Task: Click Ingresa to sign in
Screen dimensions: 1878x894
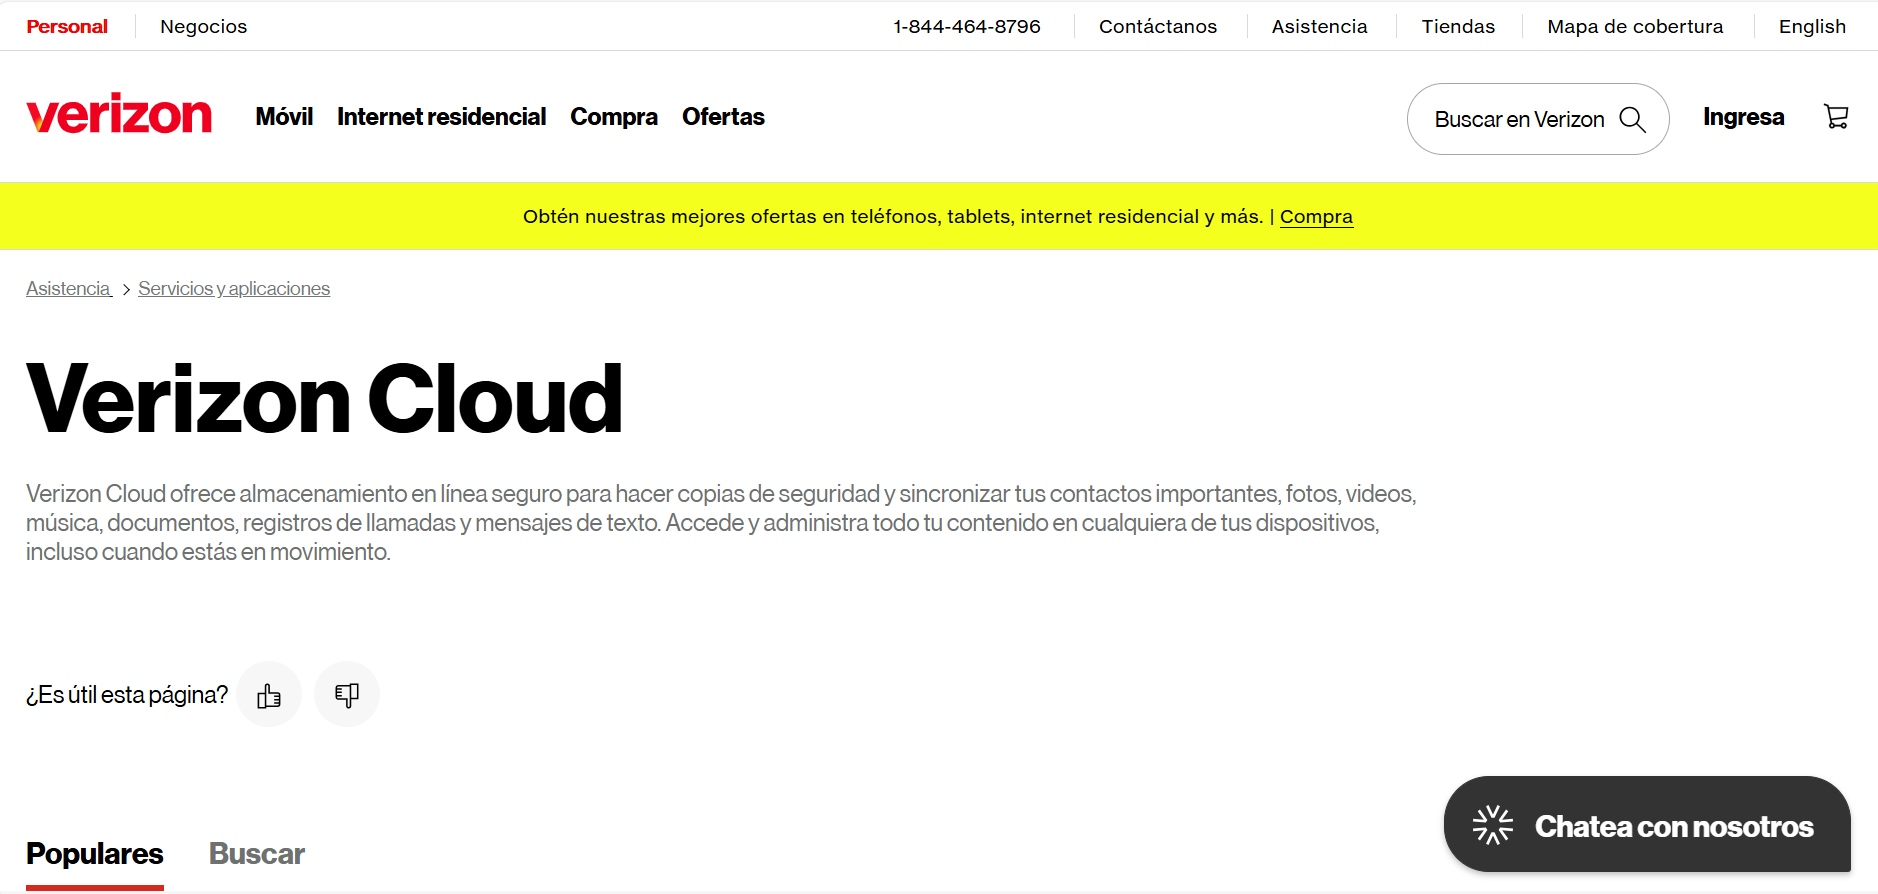Action: point(1743,117)
